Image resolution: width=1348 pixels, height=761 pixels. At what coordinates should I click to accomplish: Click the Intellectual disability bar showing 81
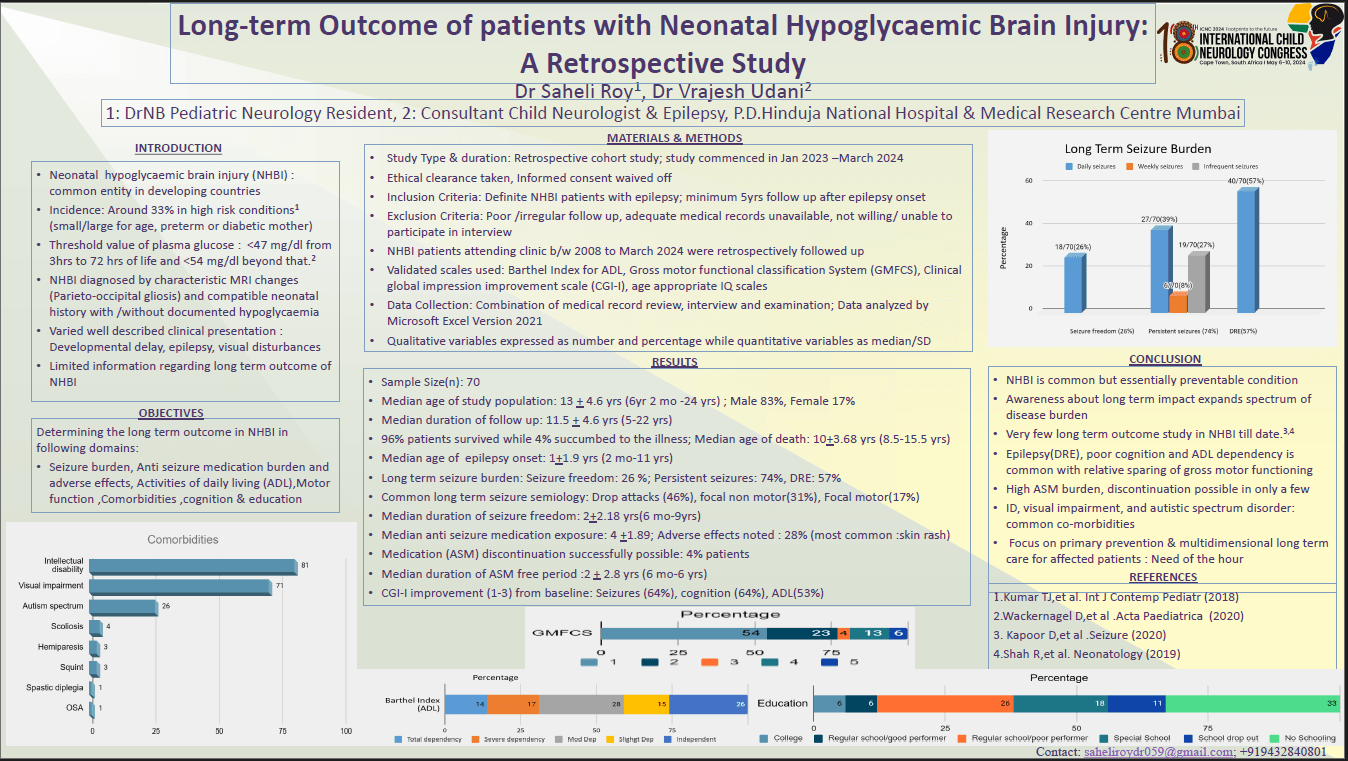coord(194,566)
